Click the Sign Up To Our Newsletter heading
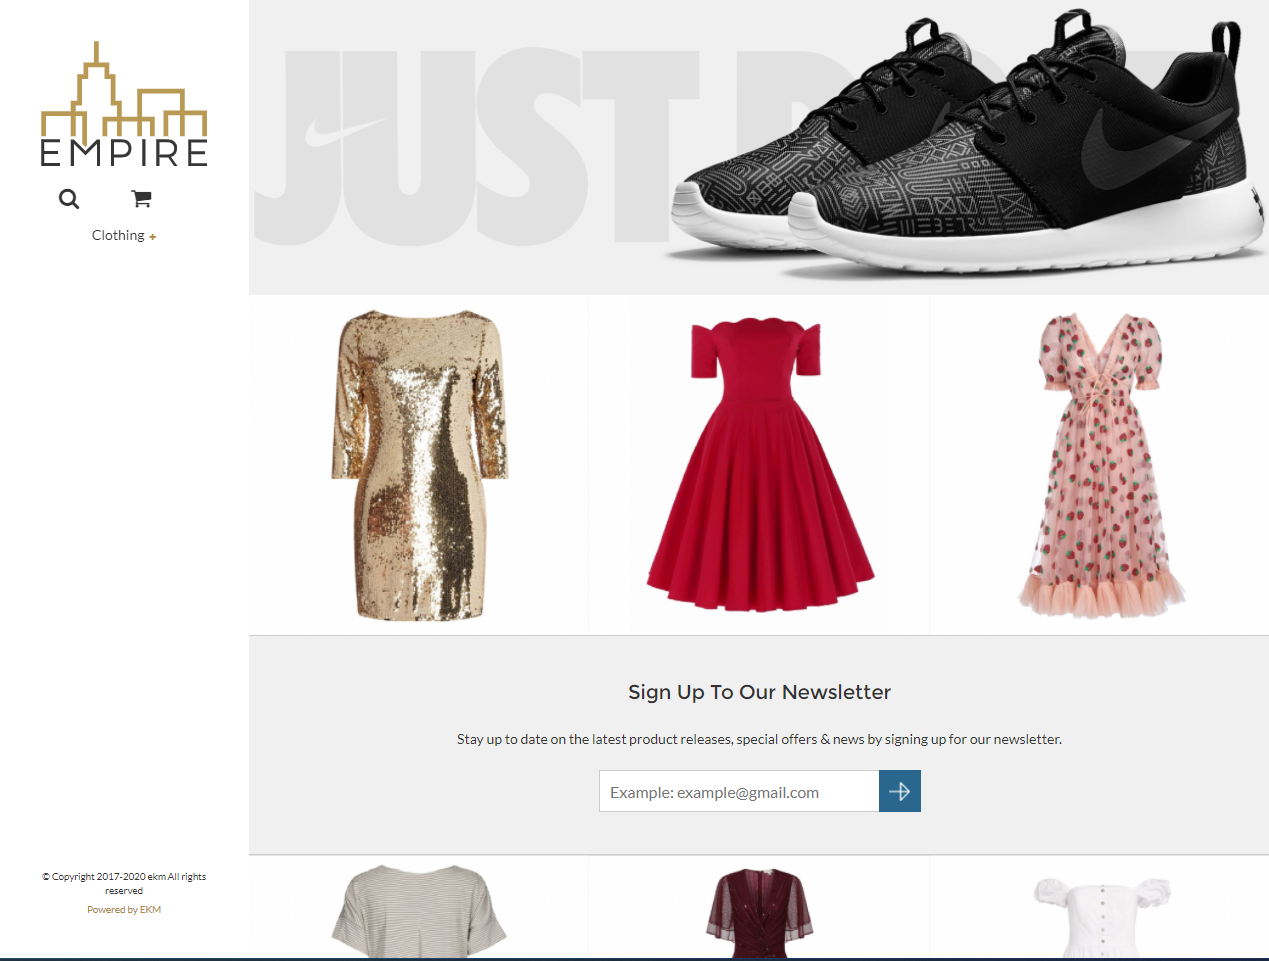Screen dimensions: 1269x961 tap(759, 692)
